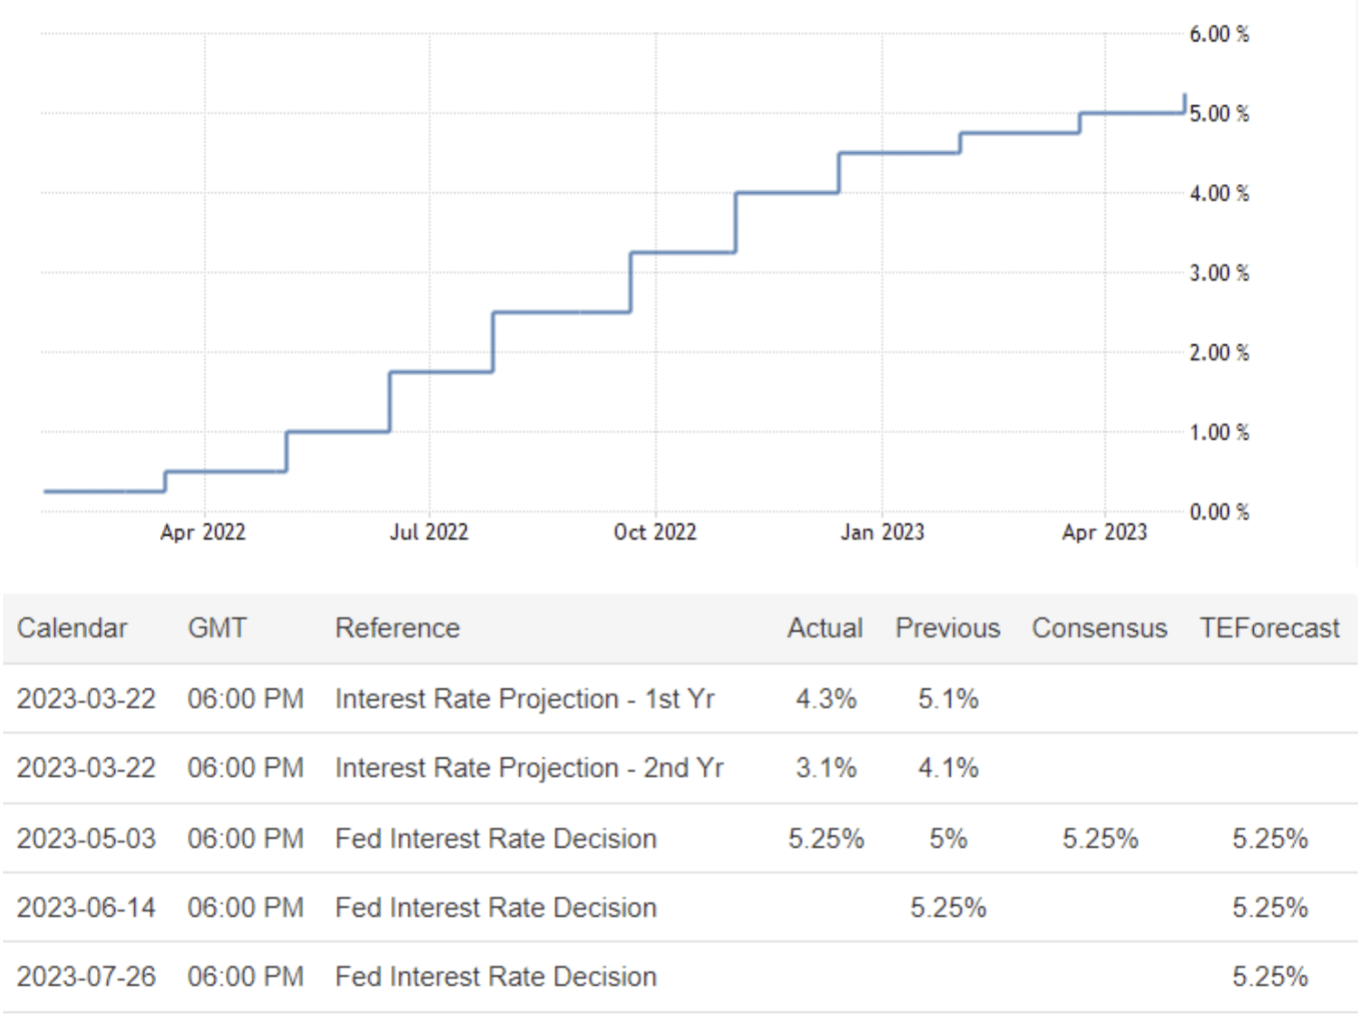
Task: Click the GMT column header
Action: [x=216, y=628]
